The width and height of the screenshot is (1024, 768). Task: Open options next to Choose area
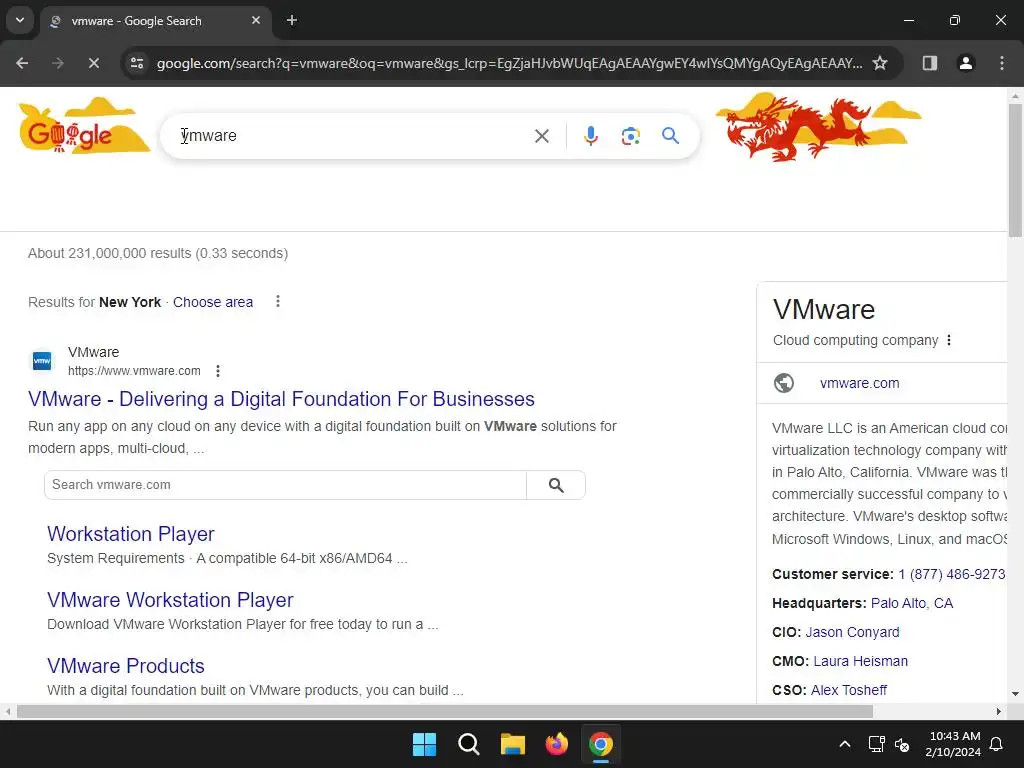[x=278, y=301]
